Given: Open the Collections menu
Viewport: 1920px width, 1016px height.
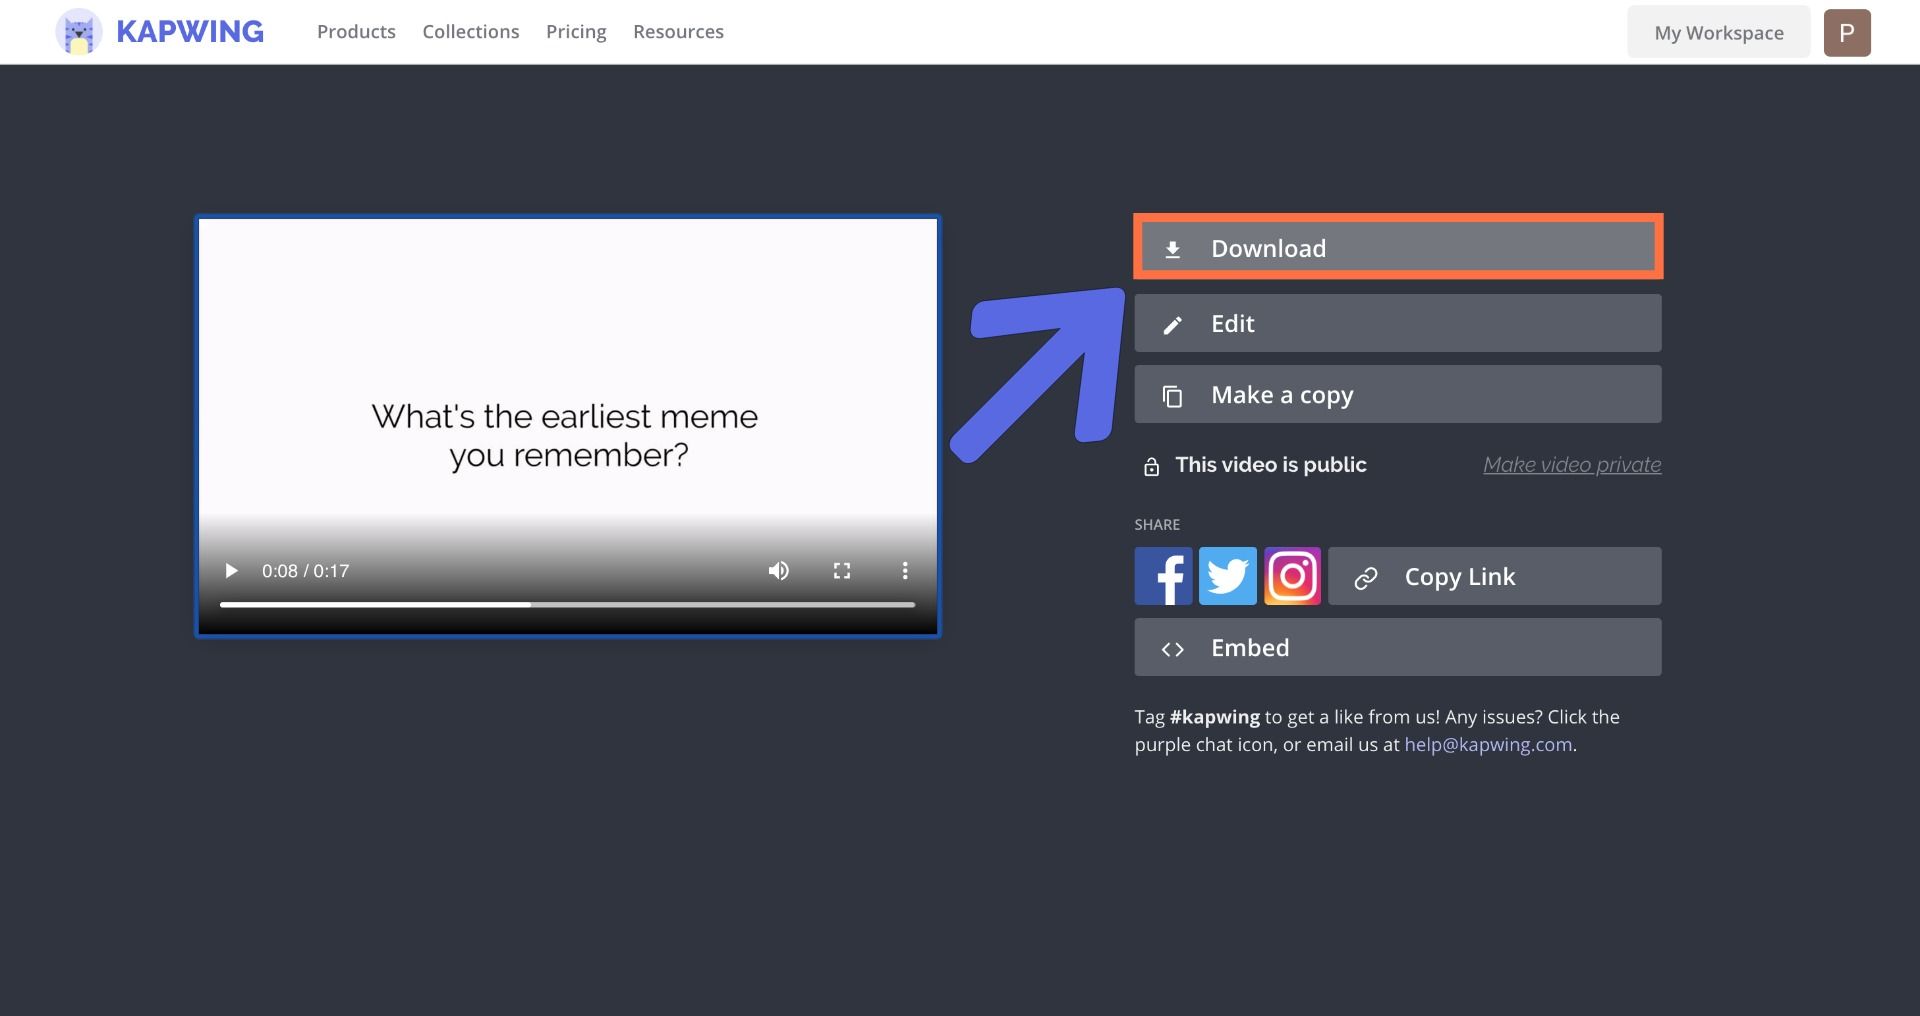Looking at the screenshot, I should click(x=470, y=32).
